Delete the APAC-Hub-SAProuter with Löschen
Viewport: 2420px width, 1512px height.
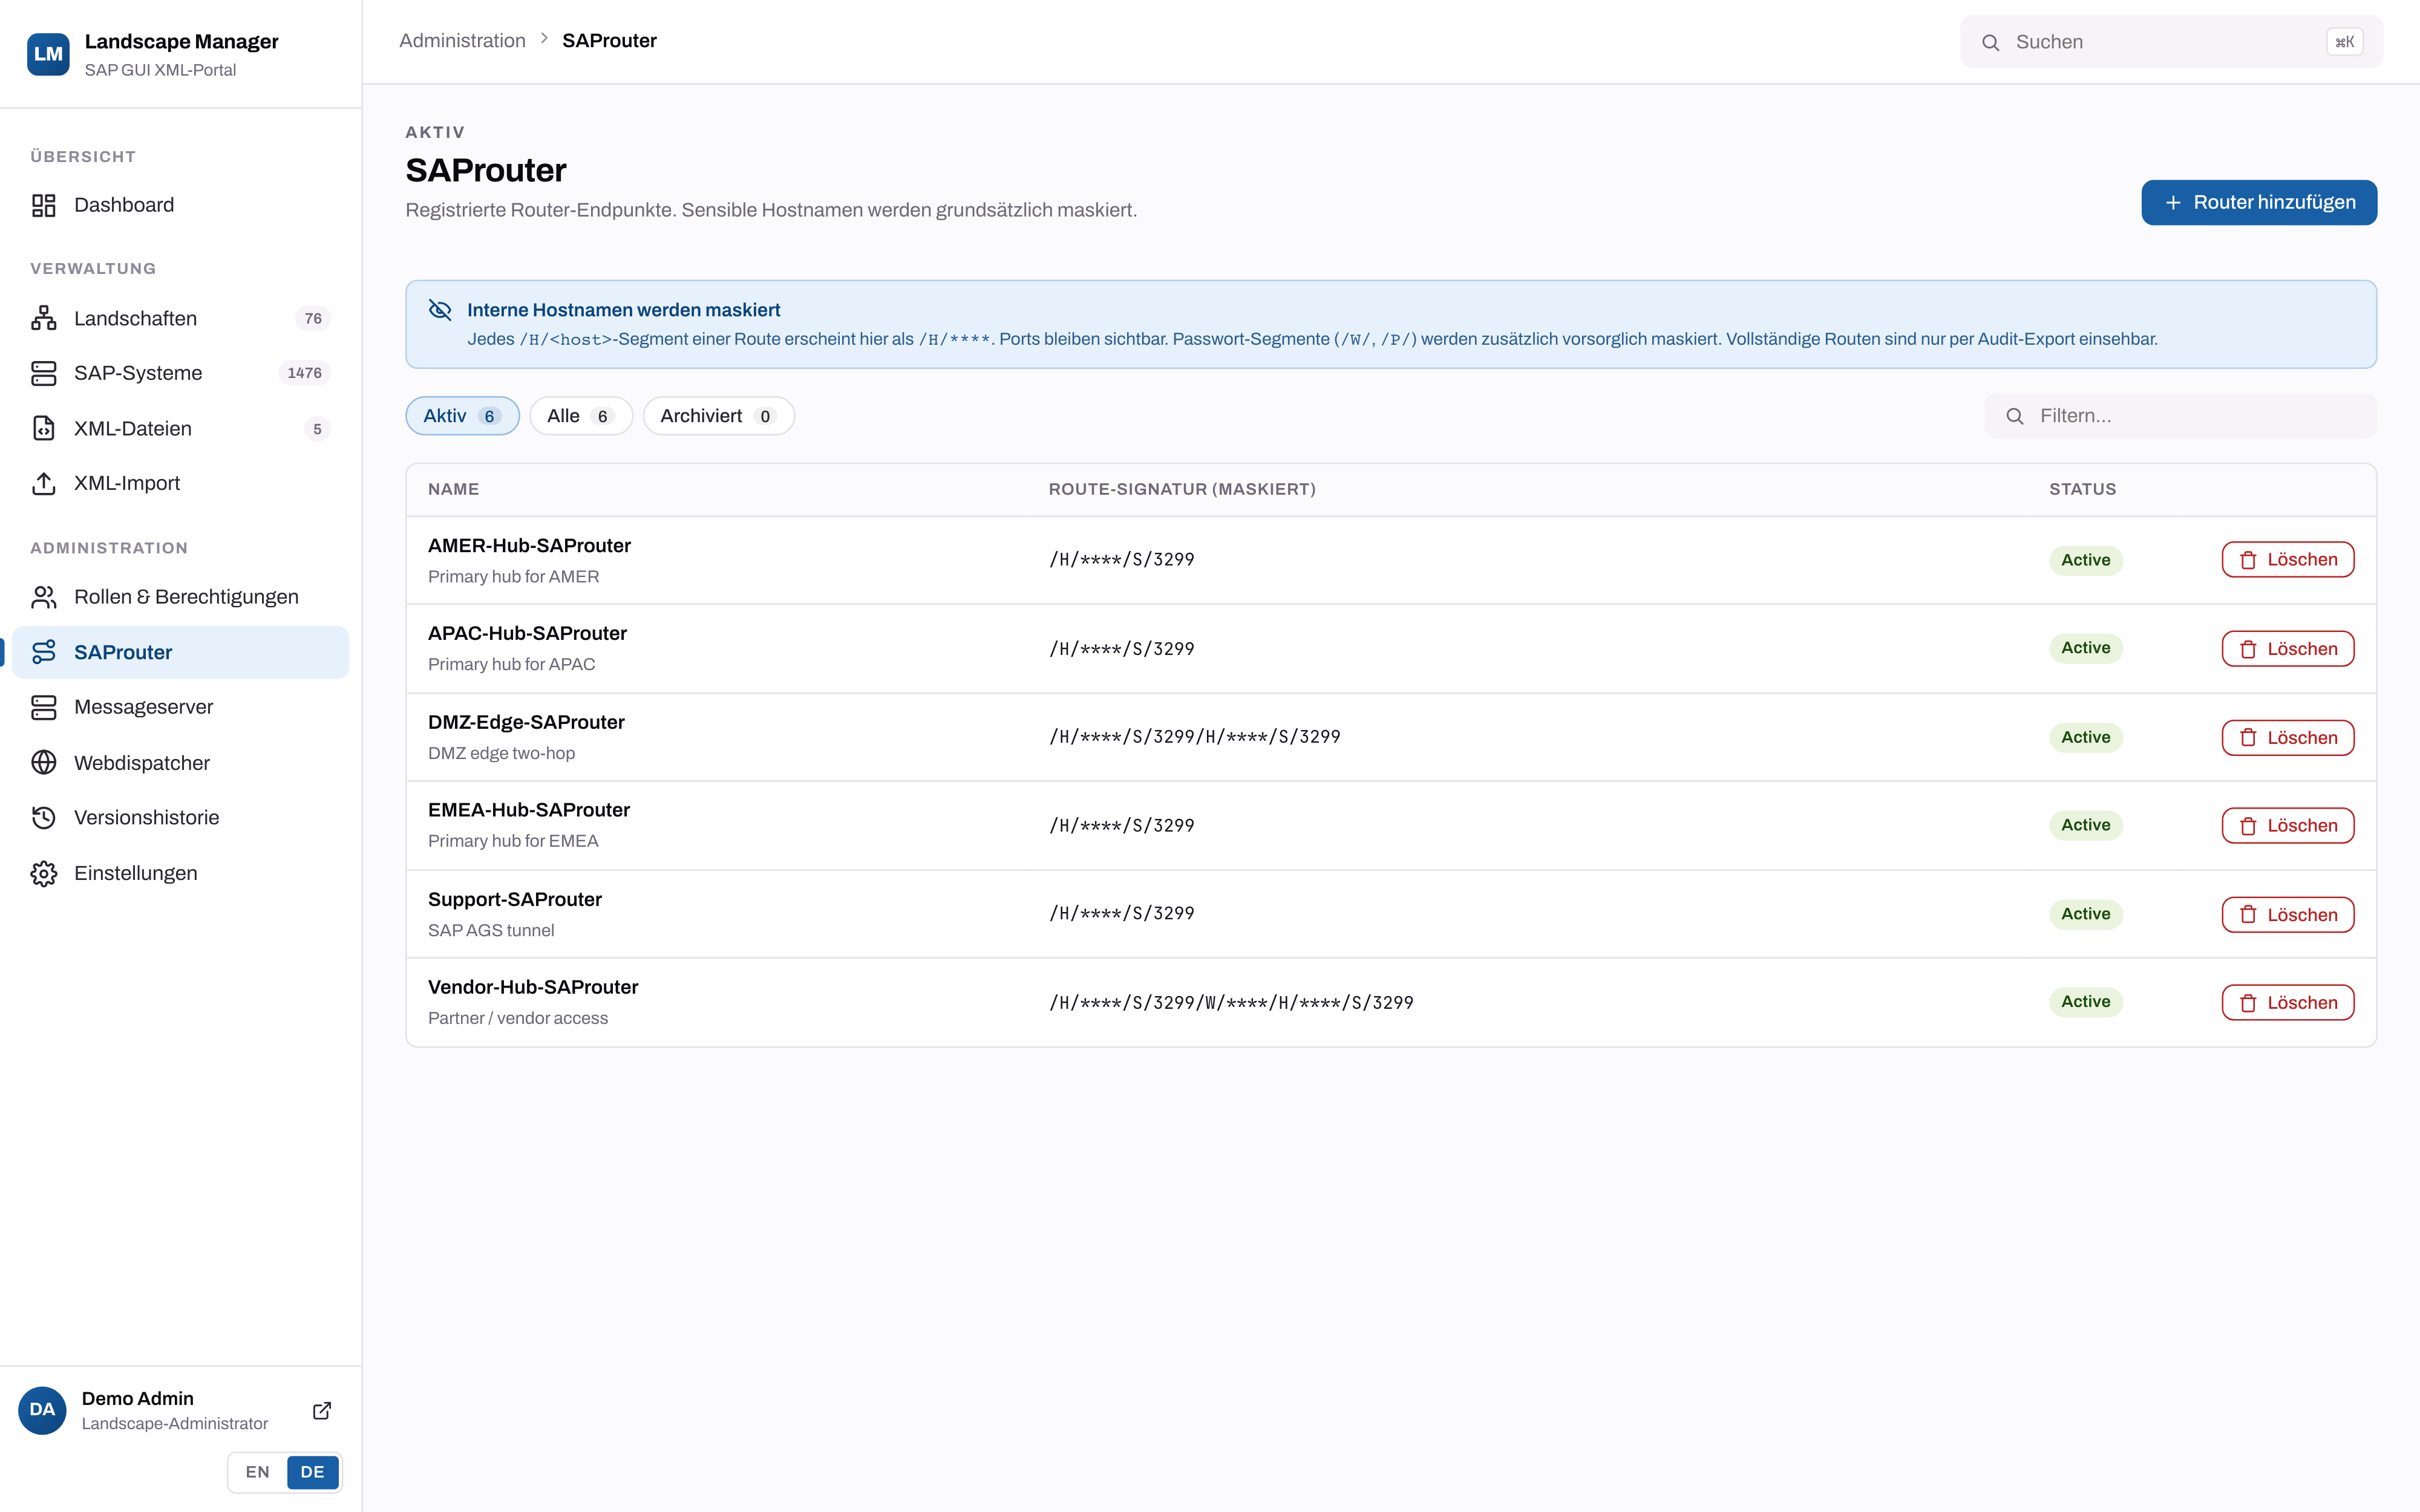pyautogui.click(x=2288, y=649)
